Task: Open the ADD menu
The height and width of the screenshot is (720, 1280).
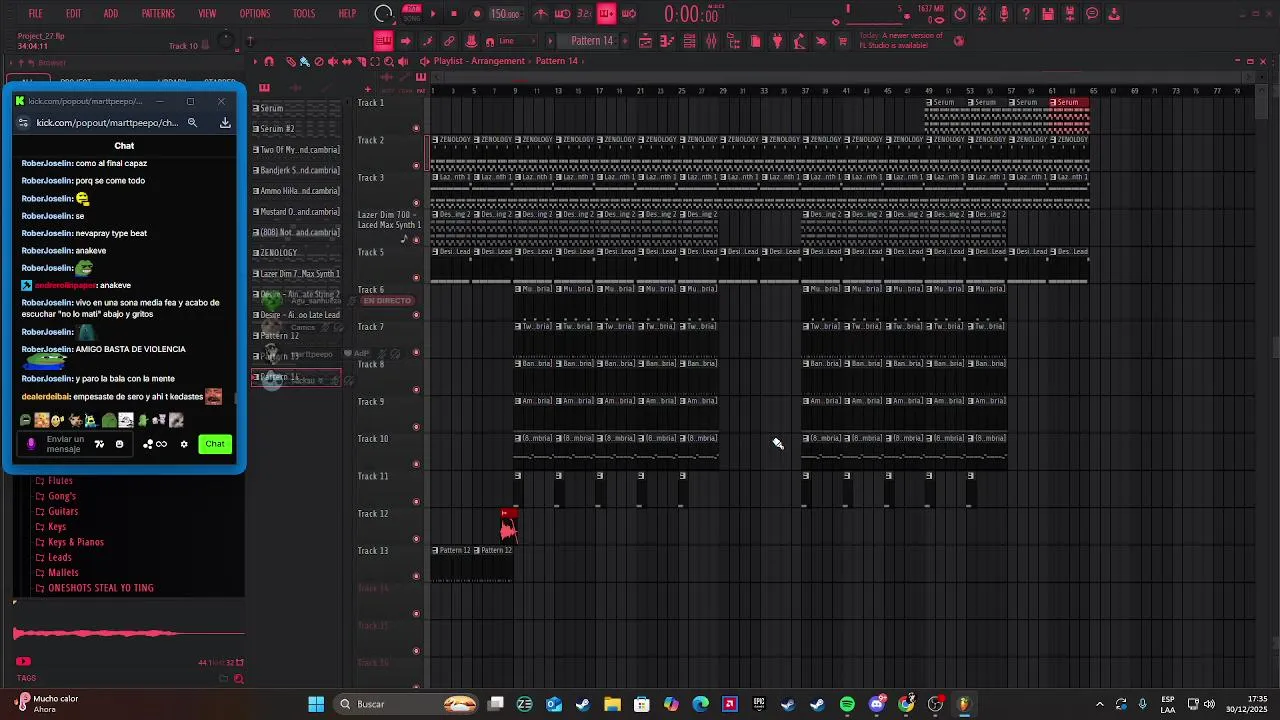Action: point(110,14)
